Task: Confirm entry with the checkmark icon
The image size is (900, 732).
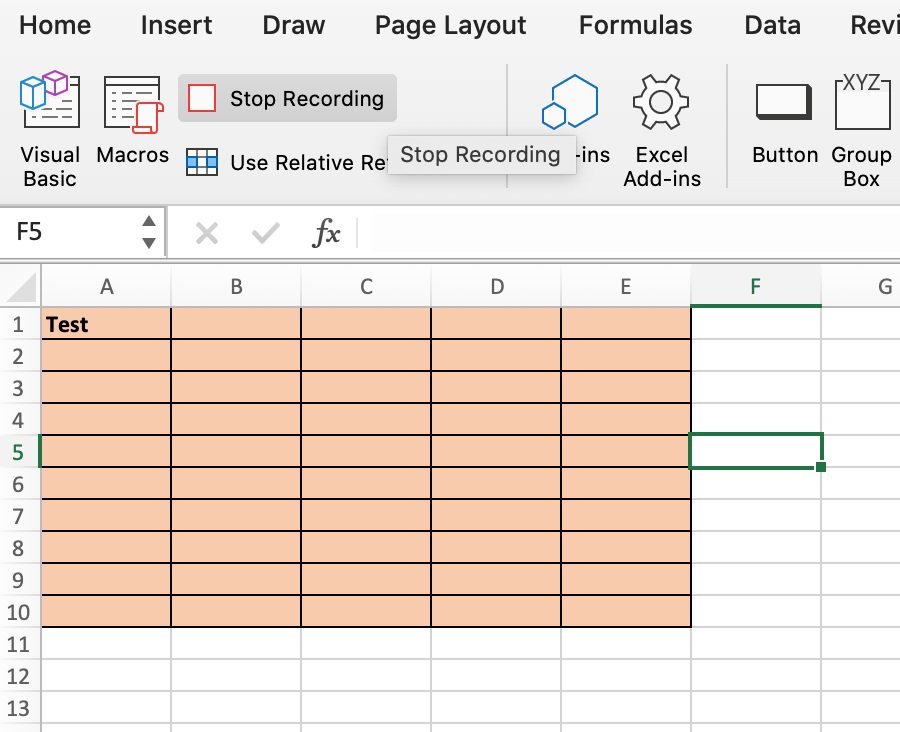Action: (x=265, y=233)
